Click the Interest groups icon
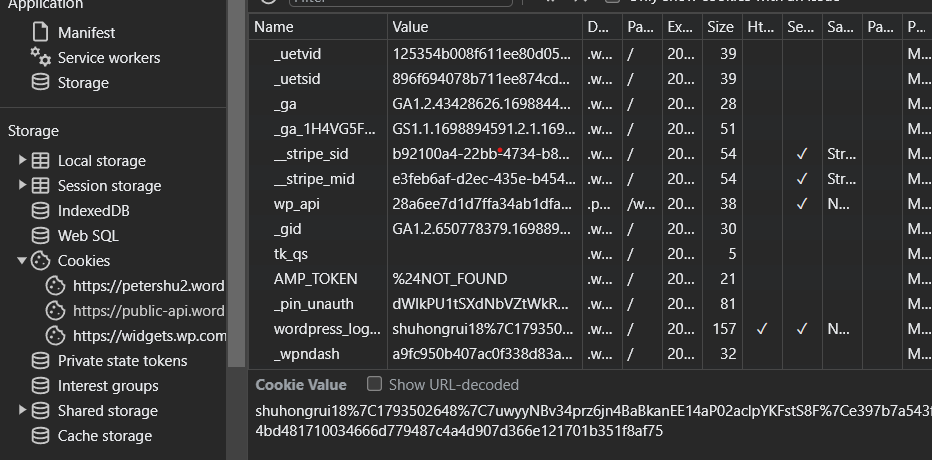 40,386
